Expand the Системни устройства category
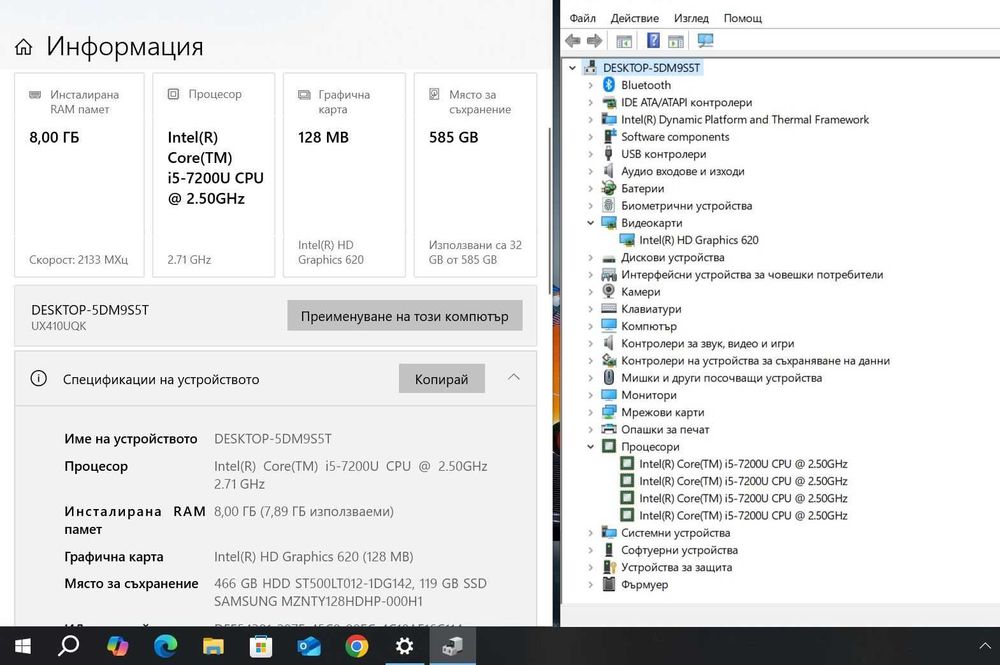This screenshot has width=1000, height=665. click(x=591, y=532)
